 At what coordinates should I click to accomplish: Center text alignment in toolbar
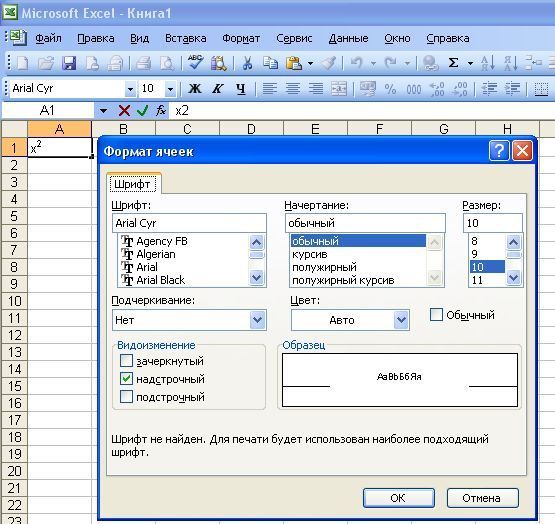(293, 89)
